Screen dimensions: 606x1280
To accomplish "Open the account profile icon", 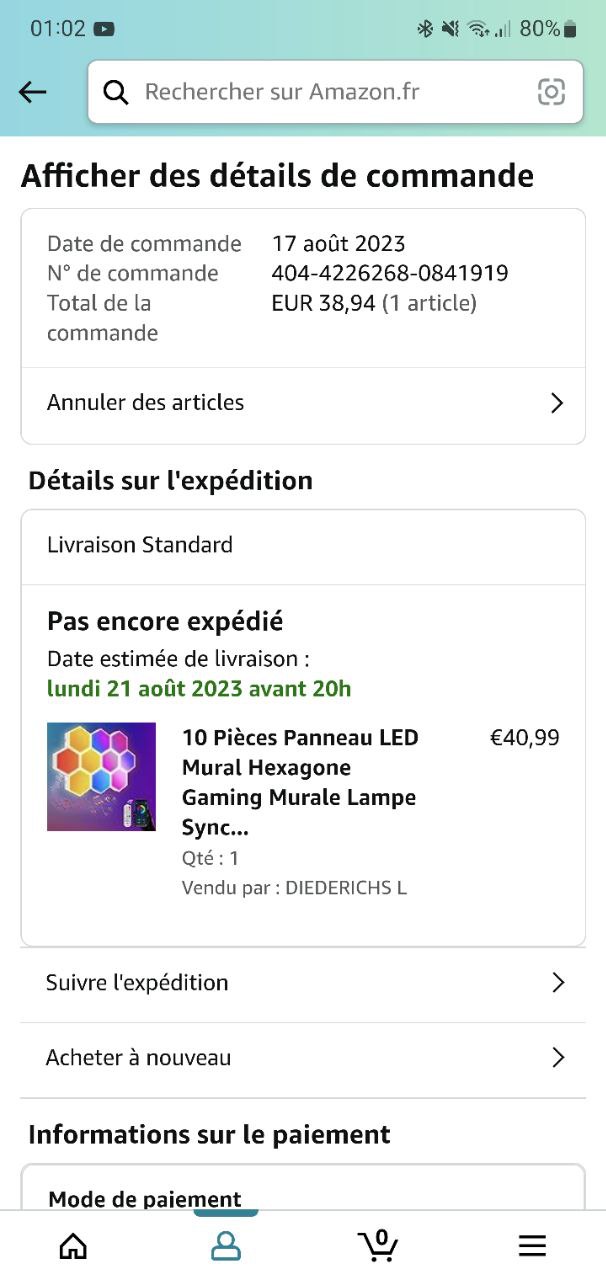I will tap(226, 1245).
